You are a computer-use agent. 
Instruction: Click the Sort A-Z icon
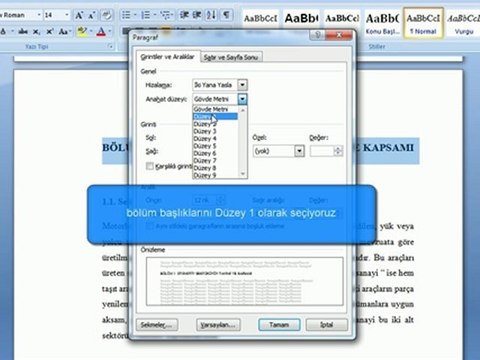point(211,15)
